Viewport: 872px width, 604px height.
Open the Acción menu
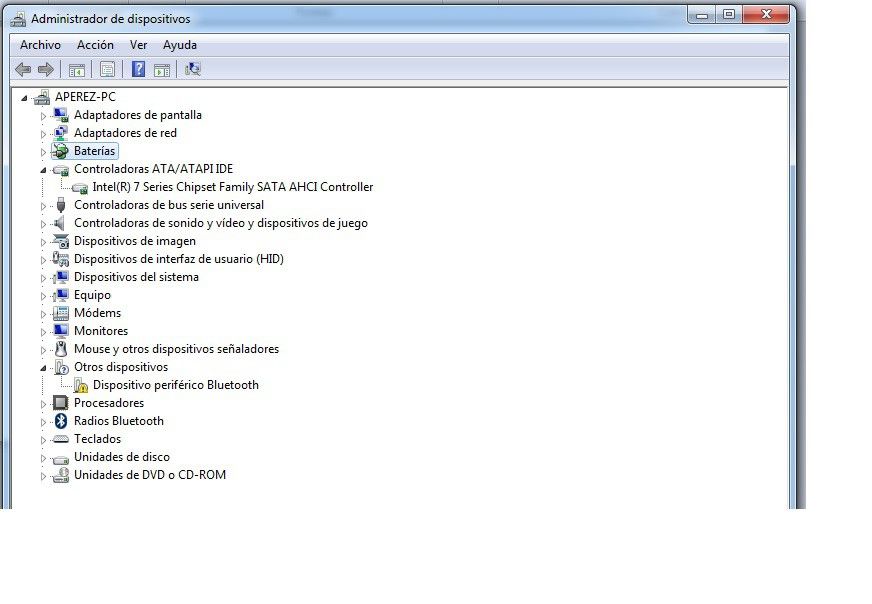(x=95, y=45)
